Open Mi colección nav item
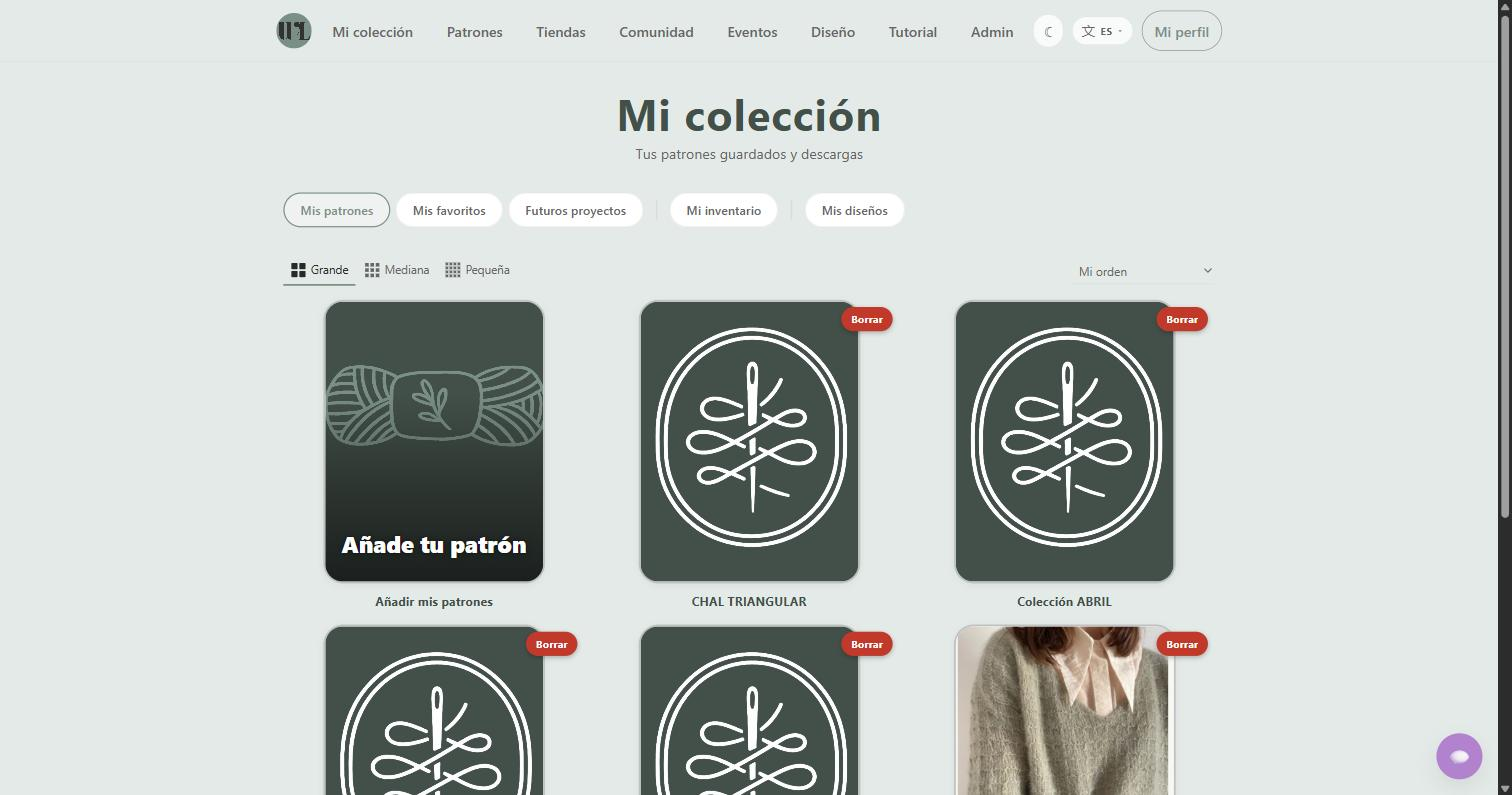The height and width of the screenshot is (795, 1512). (x=373, y=32)
